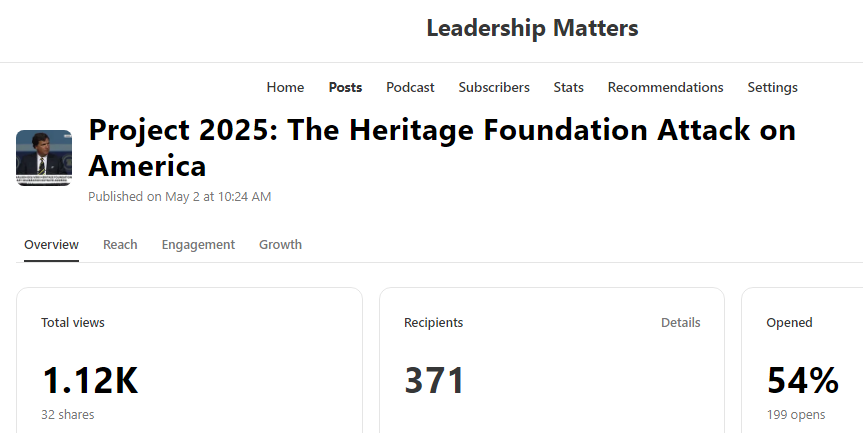
Task: Open the Podcast section
Action: click(x=410, y=87)
